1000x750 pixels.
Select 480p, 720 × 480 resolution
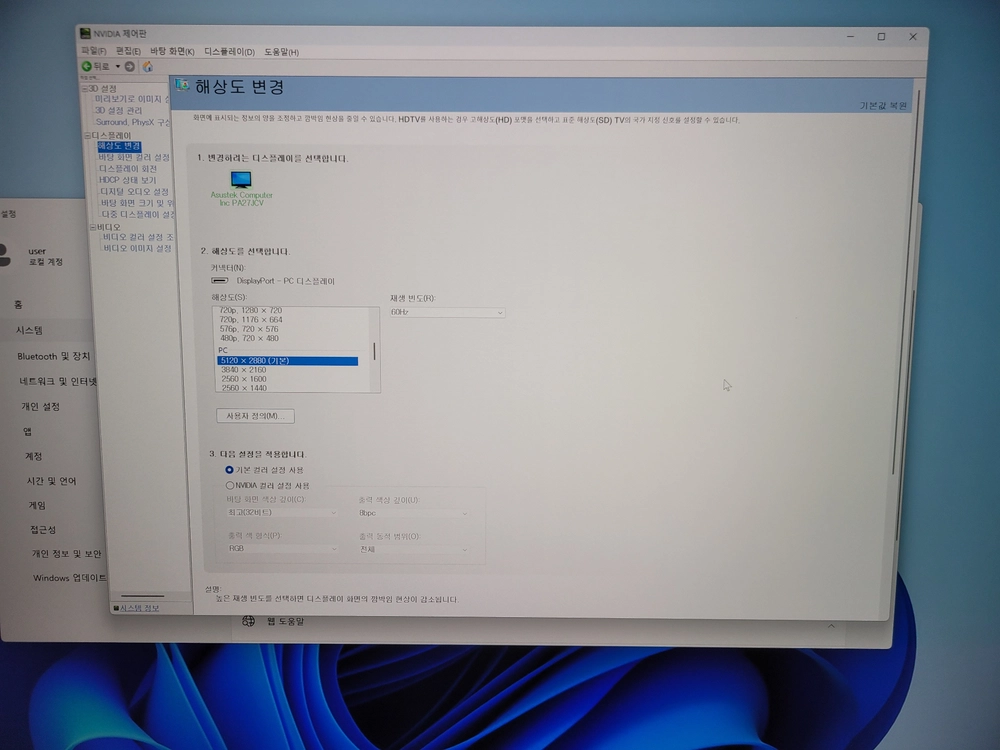(249, 338)
